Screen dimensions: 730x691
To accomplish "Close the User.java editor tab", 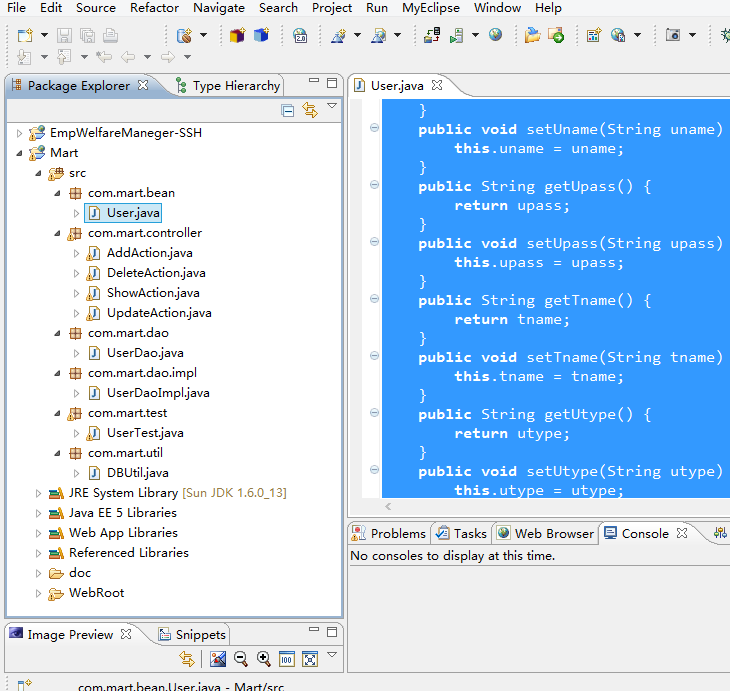I will point(437,85).
